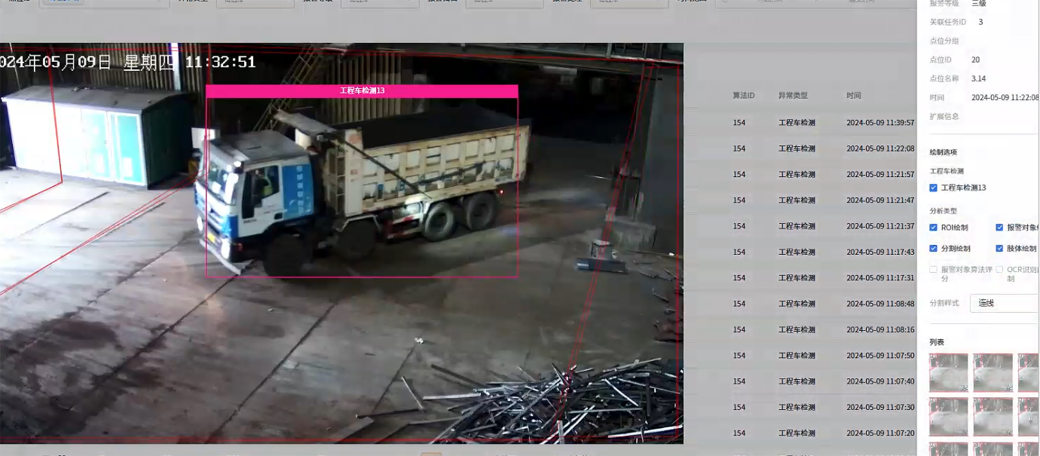
Task: Disable the 分割绘制 checkbox
Action: [x=934, y=249]
